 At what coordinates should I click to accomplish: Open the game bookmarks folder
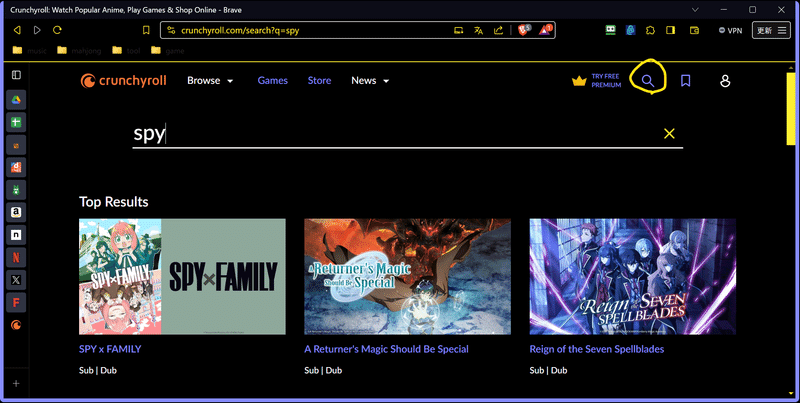(167, 51)
